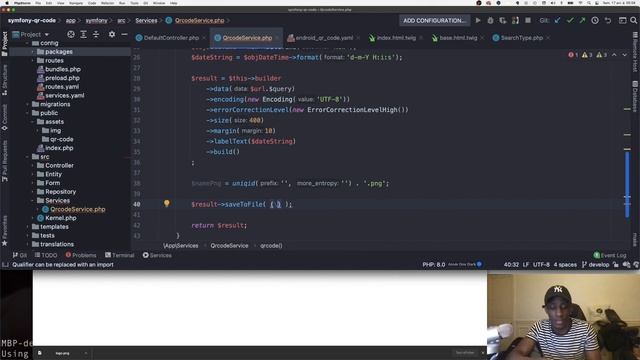
Task: Click UTF-8 encoding in status bar
Action: coord(541,265)
